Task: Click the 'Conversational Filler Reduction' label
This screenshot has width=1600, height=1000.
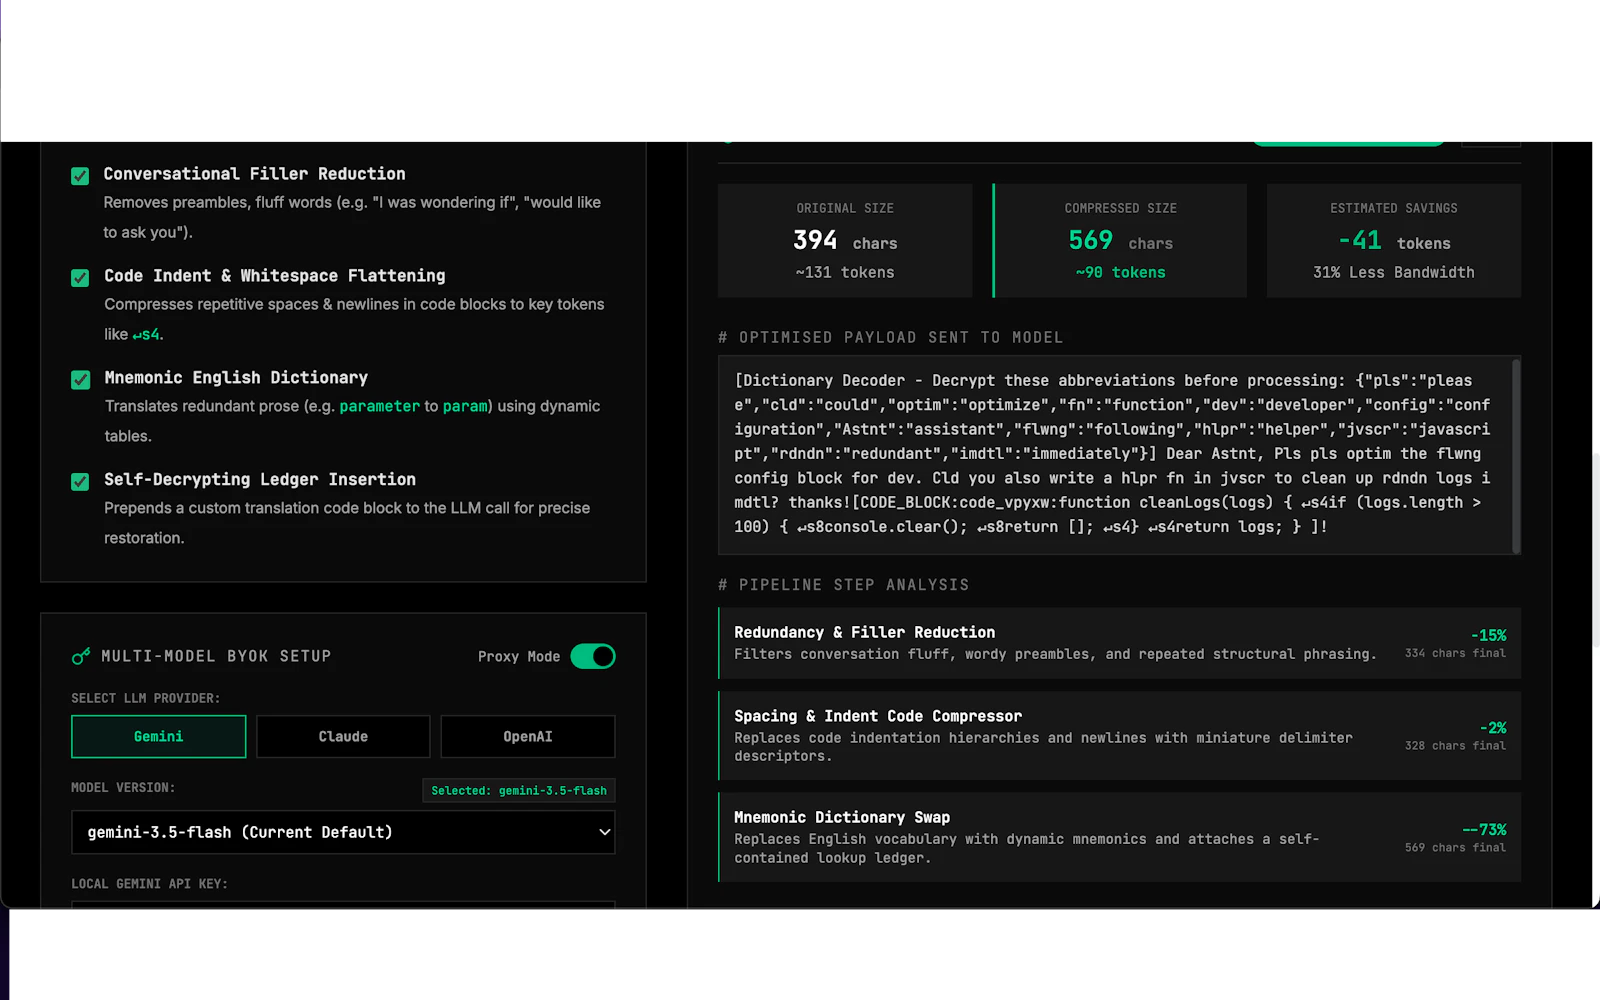Action: pos(255,174)
